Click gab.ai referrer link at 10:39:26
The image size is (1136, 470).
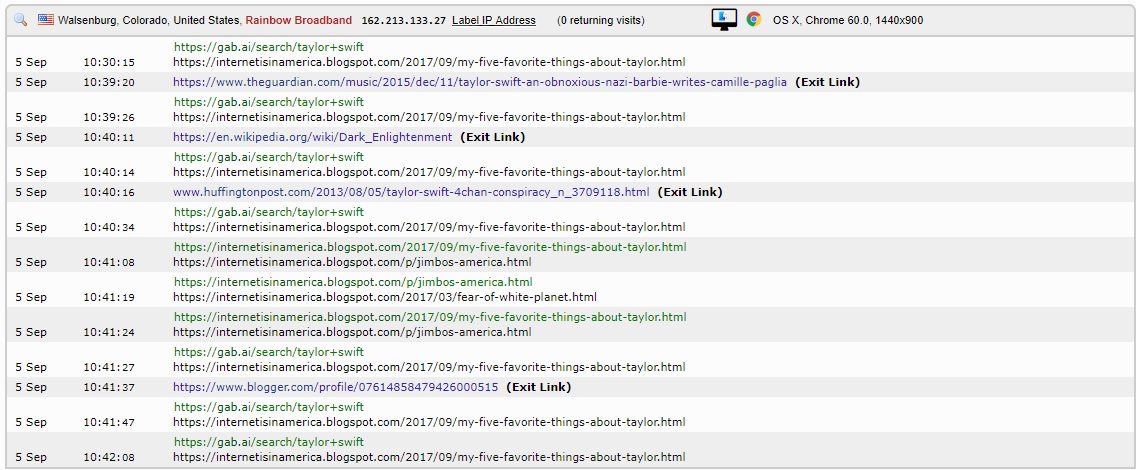269,102
